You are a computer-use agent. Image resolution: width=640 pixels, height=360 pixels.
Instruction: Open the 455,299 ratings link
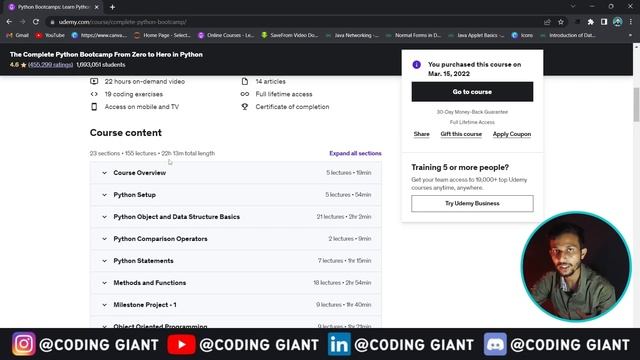click(x=51, y=64)
